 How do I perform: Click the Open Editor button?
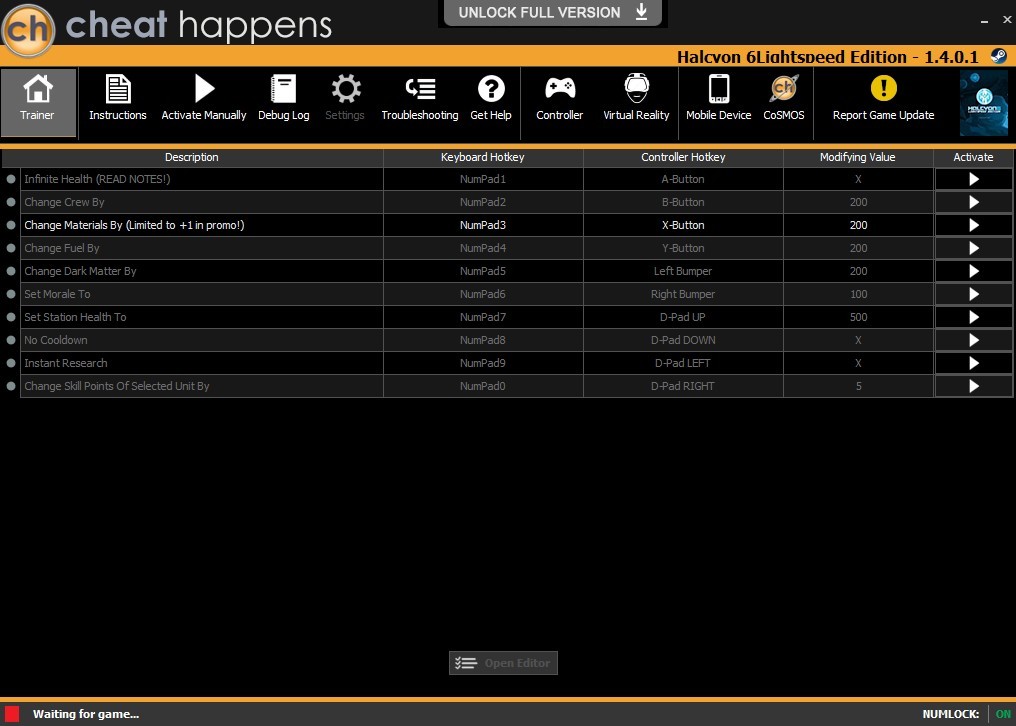click(503, 663)
